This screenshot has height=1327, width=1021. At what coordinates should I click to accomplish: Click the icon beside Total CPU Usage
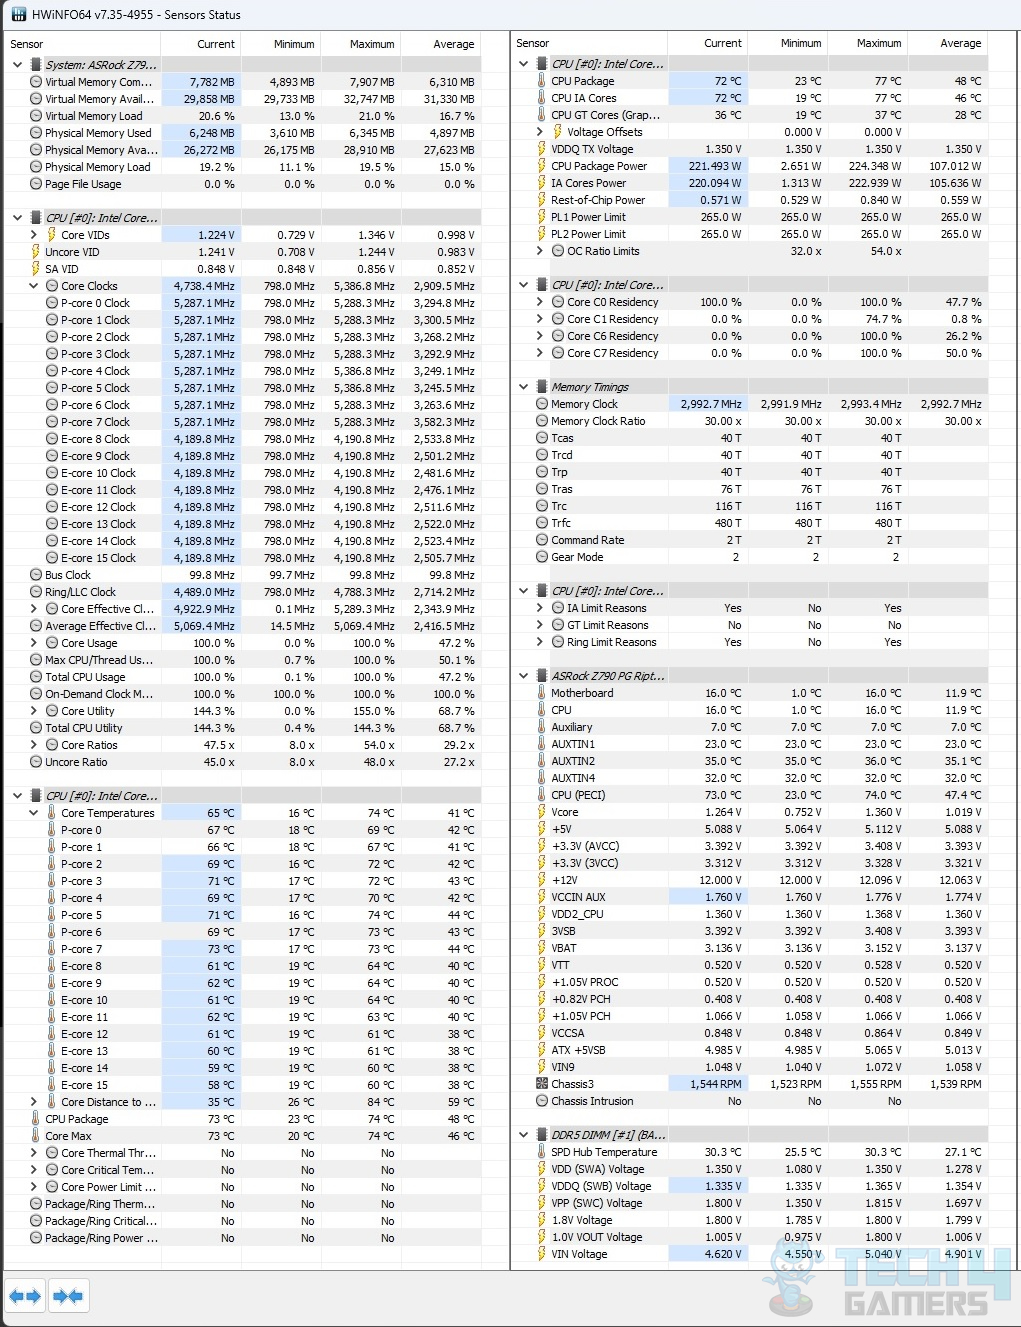tap(36, 677)
